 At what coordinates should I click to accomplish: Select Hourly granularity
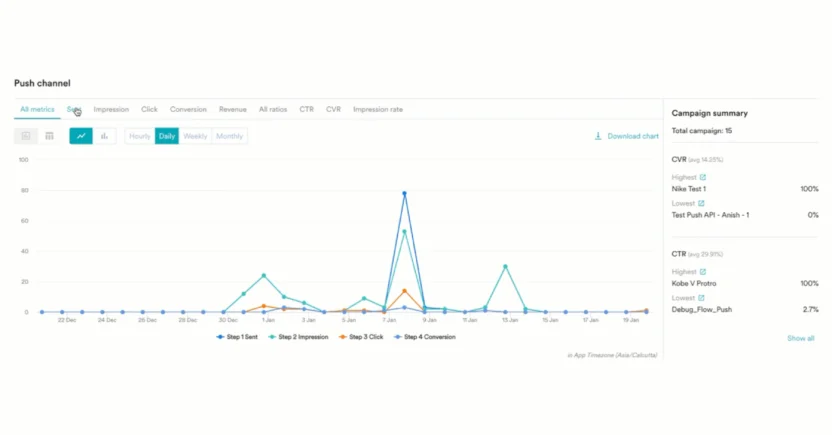click(x=140, y=136)
